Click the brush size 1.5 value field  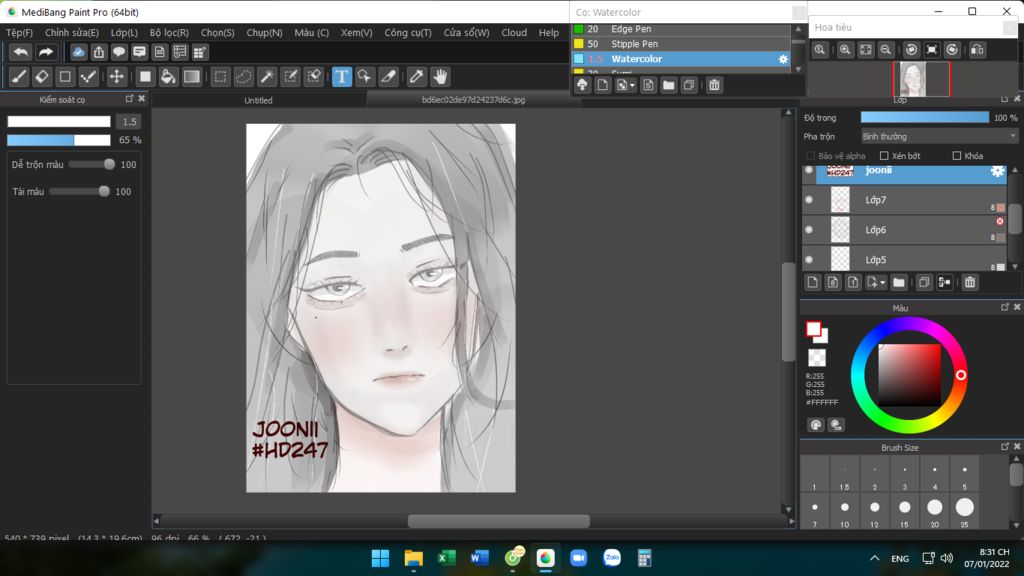[x=129, y=121]
